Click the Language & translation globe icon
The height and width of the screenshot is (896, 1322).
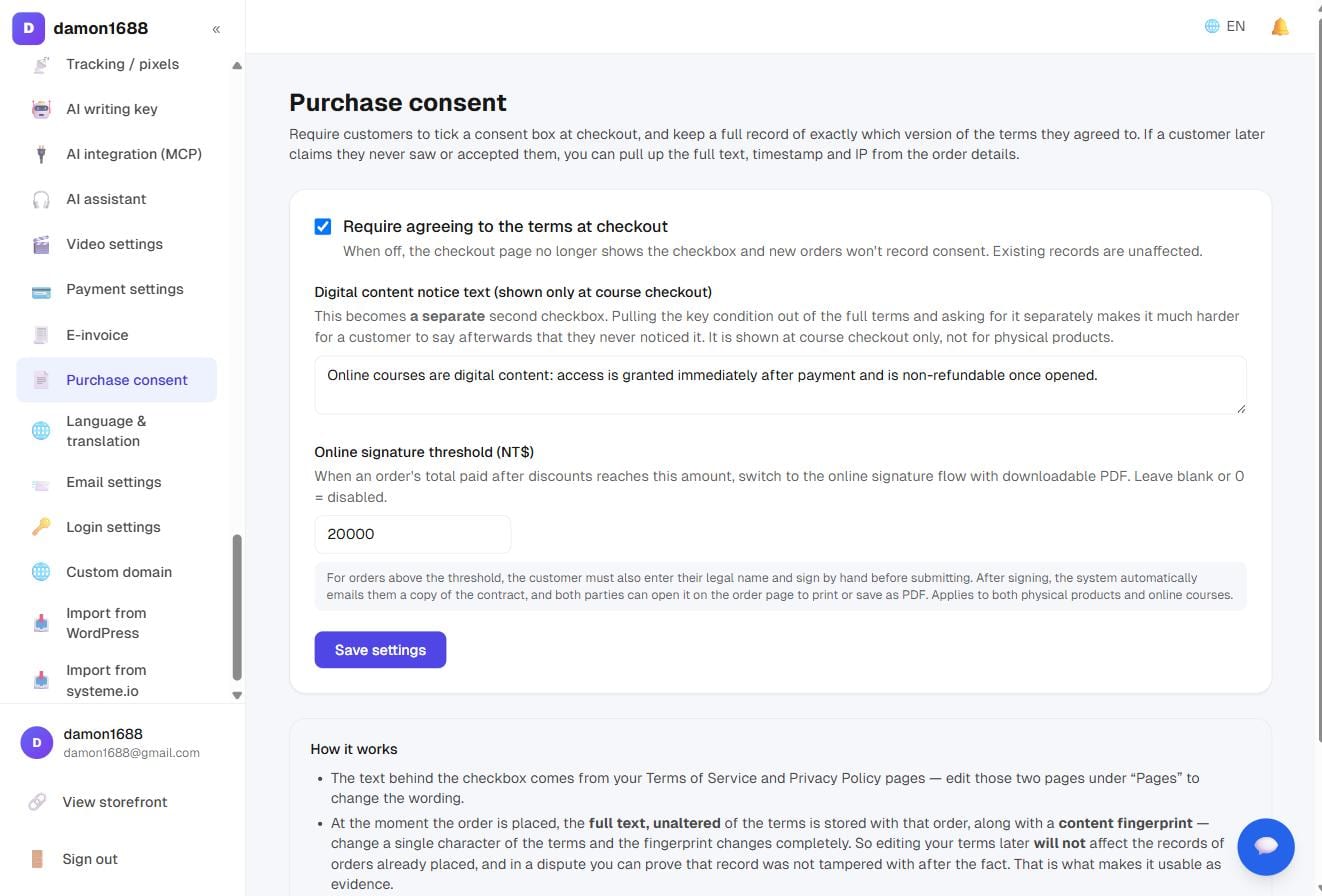click(x=41, y=431)
